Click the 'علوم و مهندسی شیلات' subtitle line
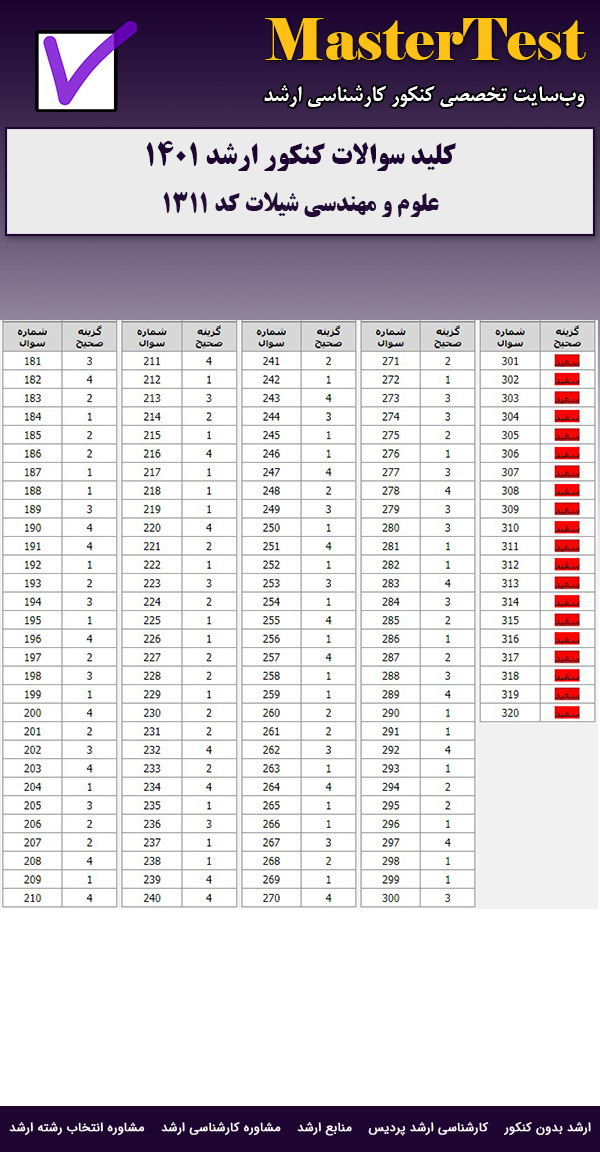Image resolution: width=600 pixels, height=1152 pixels. [300, 203]
